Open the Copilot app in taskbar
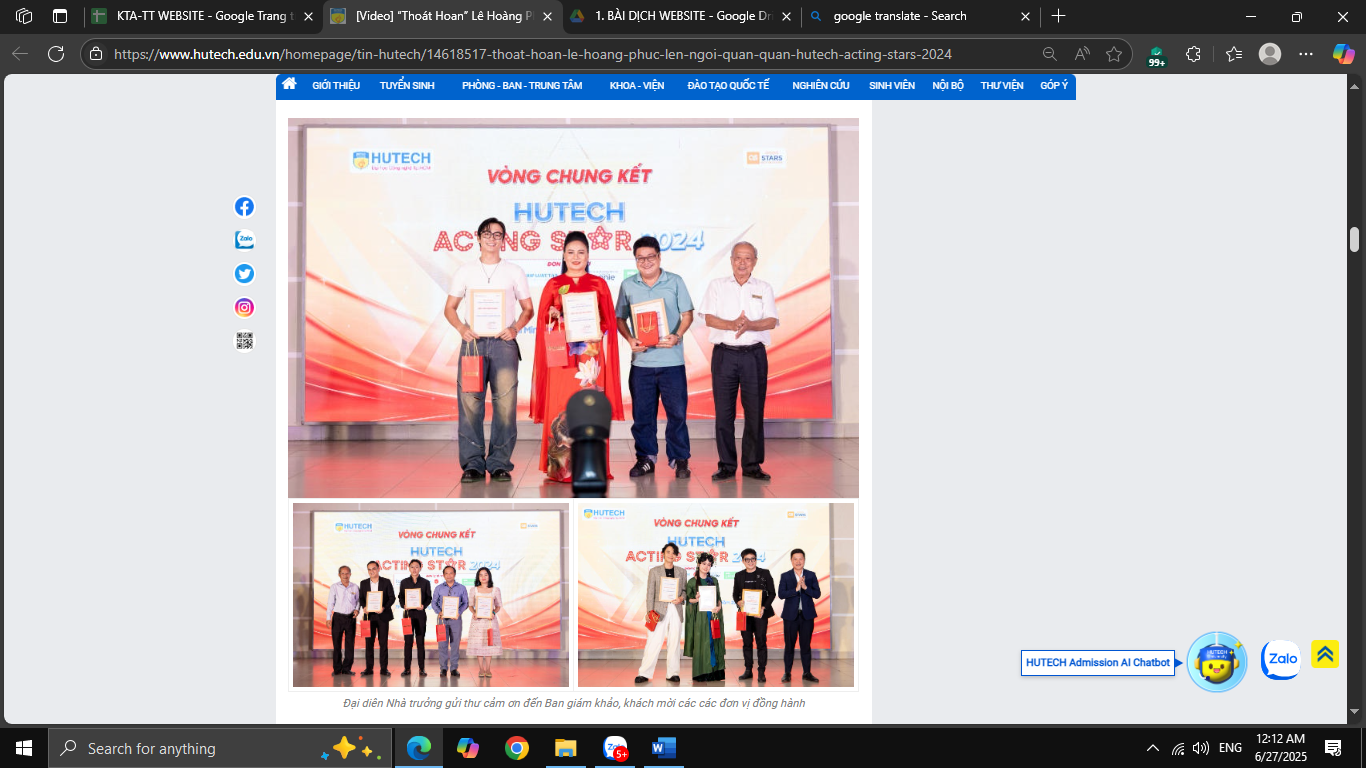 coord(468,748)
